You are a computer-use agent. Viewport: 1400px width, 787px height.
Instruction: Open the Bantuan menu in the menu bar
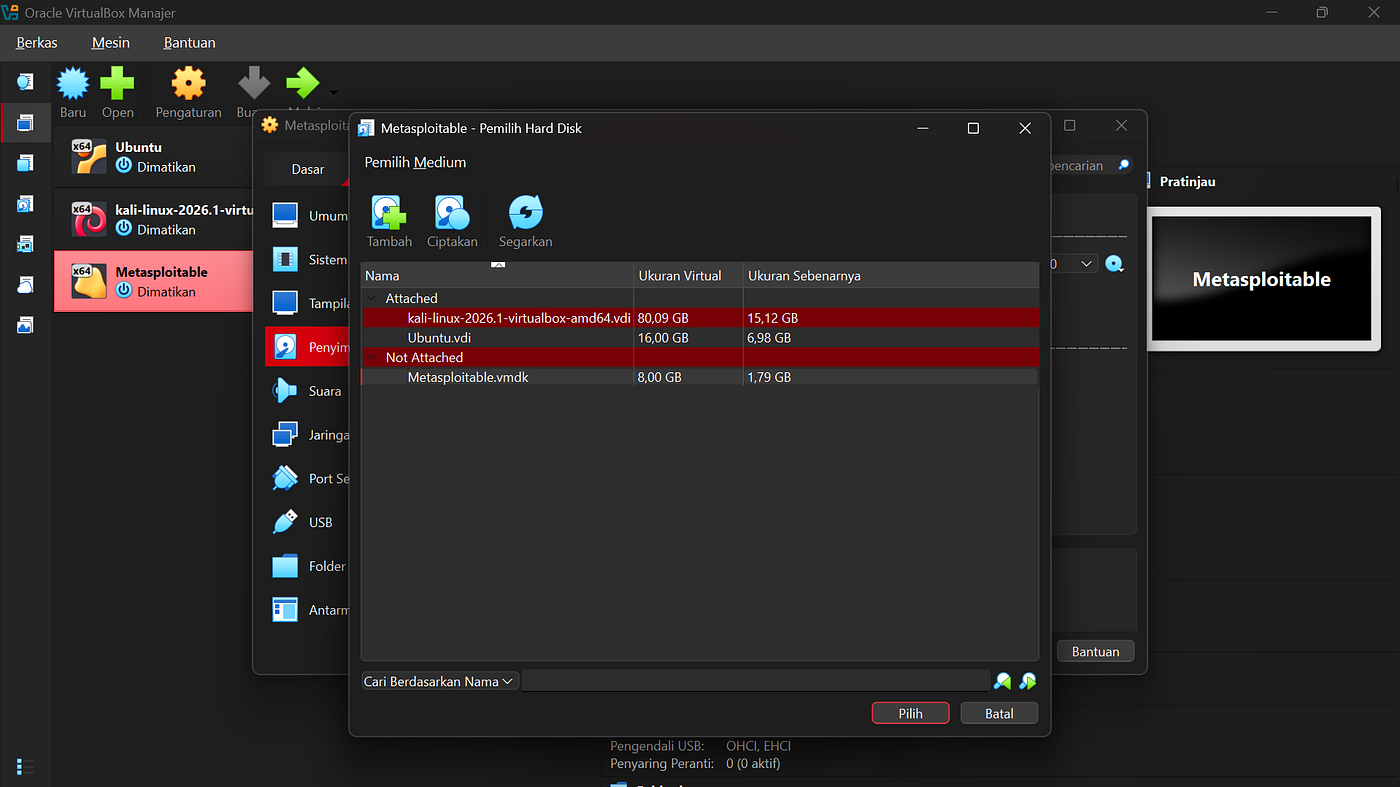point(189,43)
